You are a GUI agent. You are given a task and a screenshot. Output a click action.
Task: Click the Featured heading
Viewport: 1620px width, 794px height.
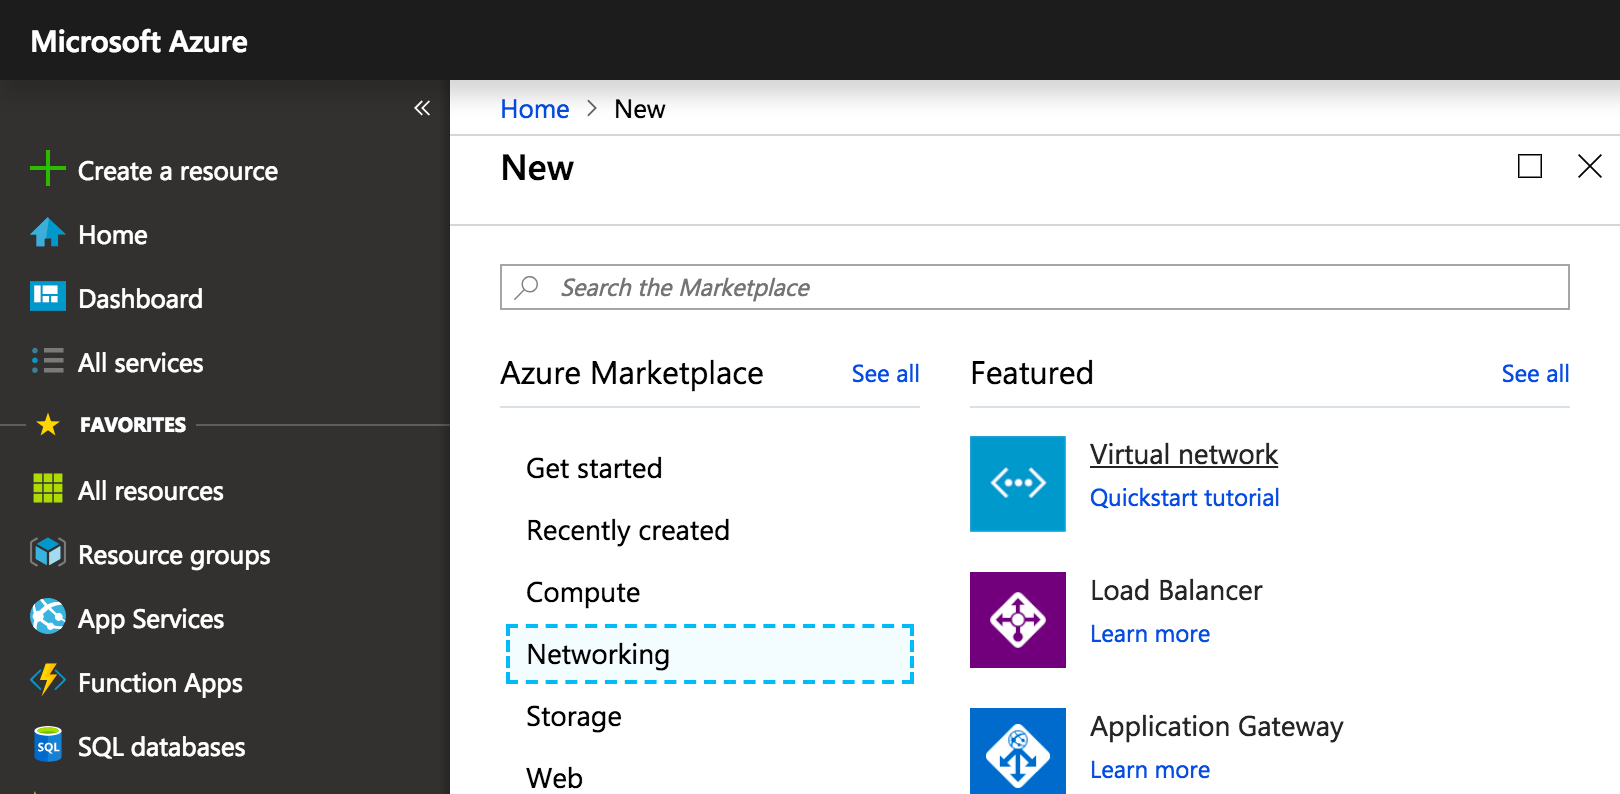[1032, 373]
